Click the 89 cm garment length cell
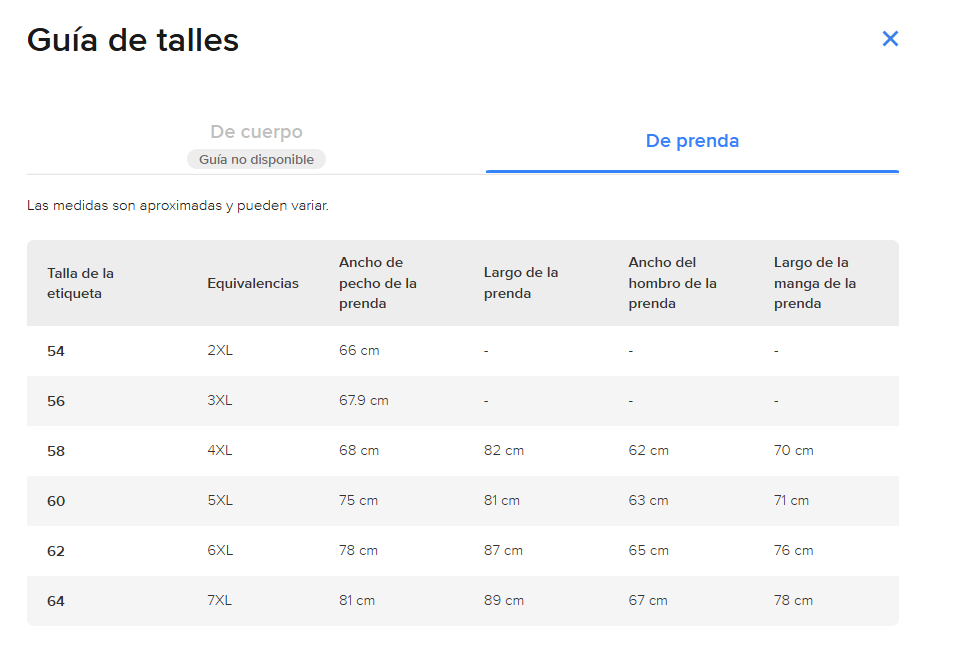The image size is (962, 648). pos(504,600)
